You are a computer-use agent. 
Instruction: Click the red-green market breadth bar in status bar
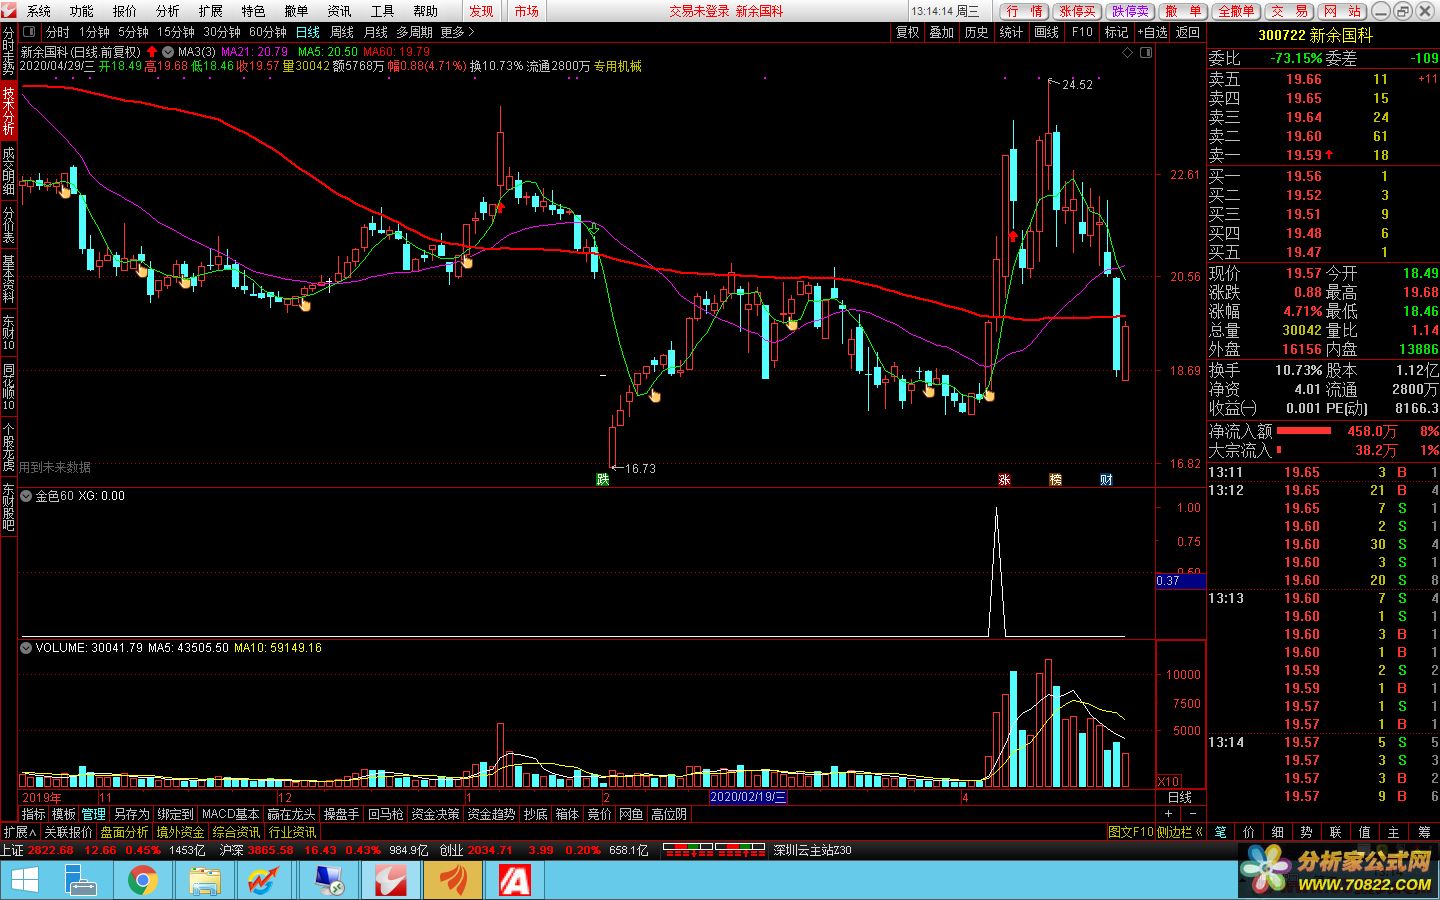coord(714,850)
